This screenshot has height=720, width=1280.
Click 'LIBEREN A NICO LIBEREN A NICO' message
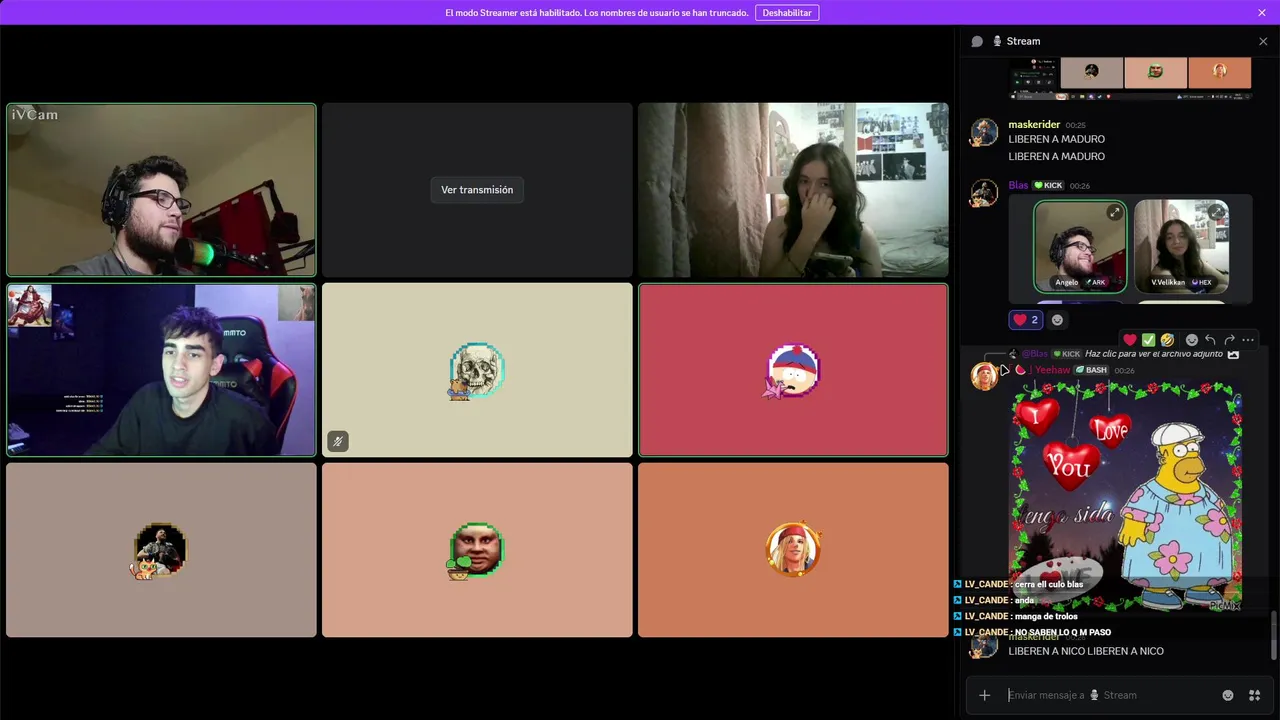[x=1086, y=651]
